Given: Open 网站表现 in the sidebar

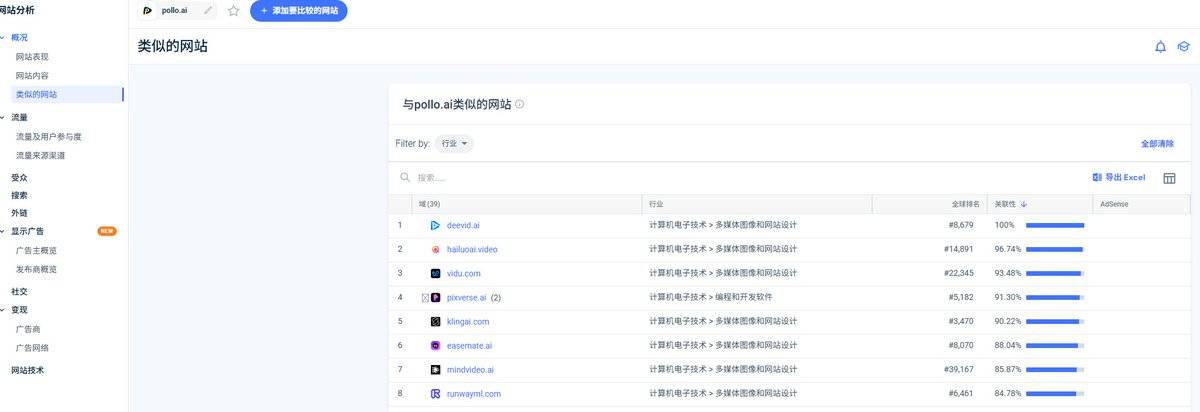Looking at the screenshot, I should (32, 56).
